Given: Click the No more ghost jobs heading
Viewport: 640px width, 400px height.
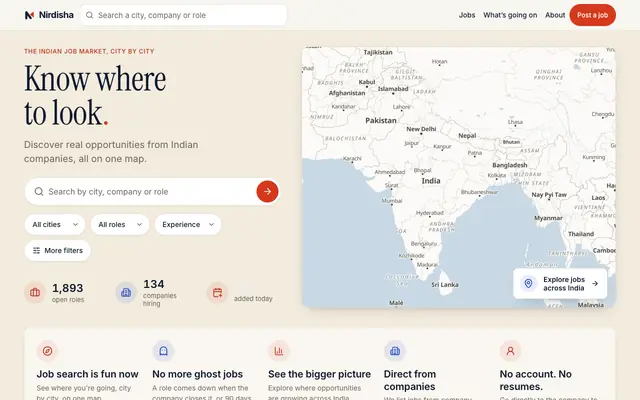Looking at the screenshot, I should tap(198, 374).
